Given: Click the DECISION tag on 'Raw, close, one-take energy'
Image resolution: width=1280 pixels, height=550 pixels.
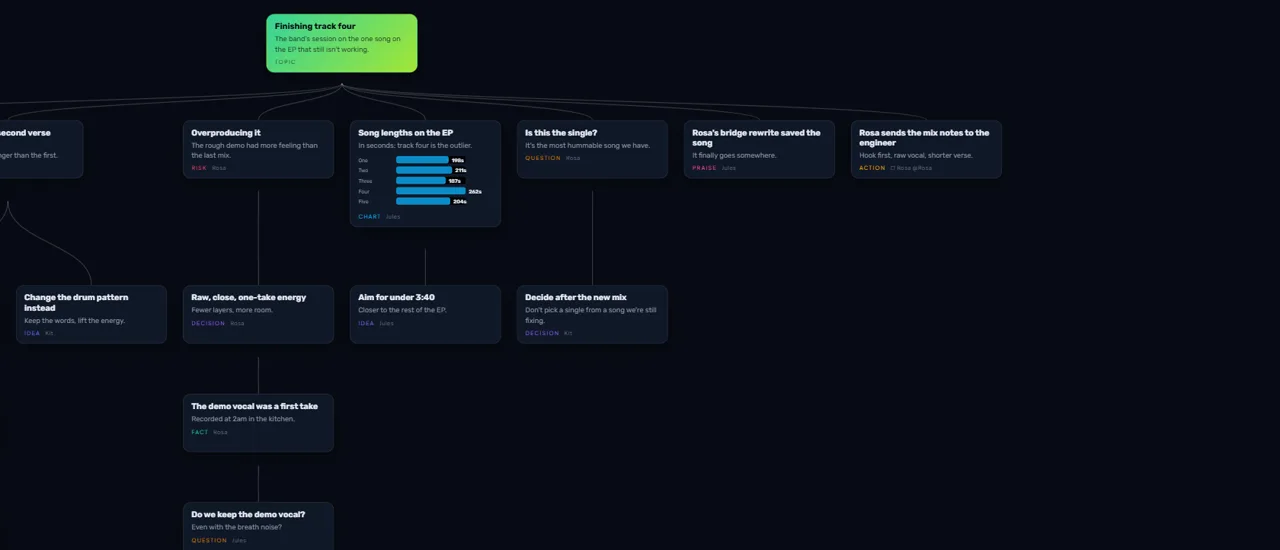Looking at the screenshot, I should (208, 323).
